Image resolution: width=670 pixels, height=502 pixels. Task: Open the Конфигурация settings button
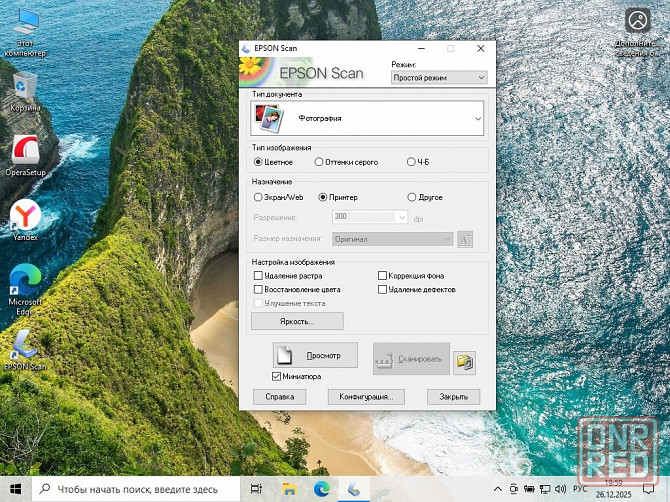click(364, 397)
